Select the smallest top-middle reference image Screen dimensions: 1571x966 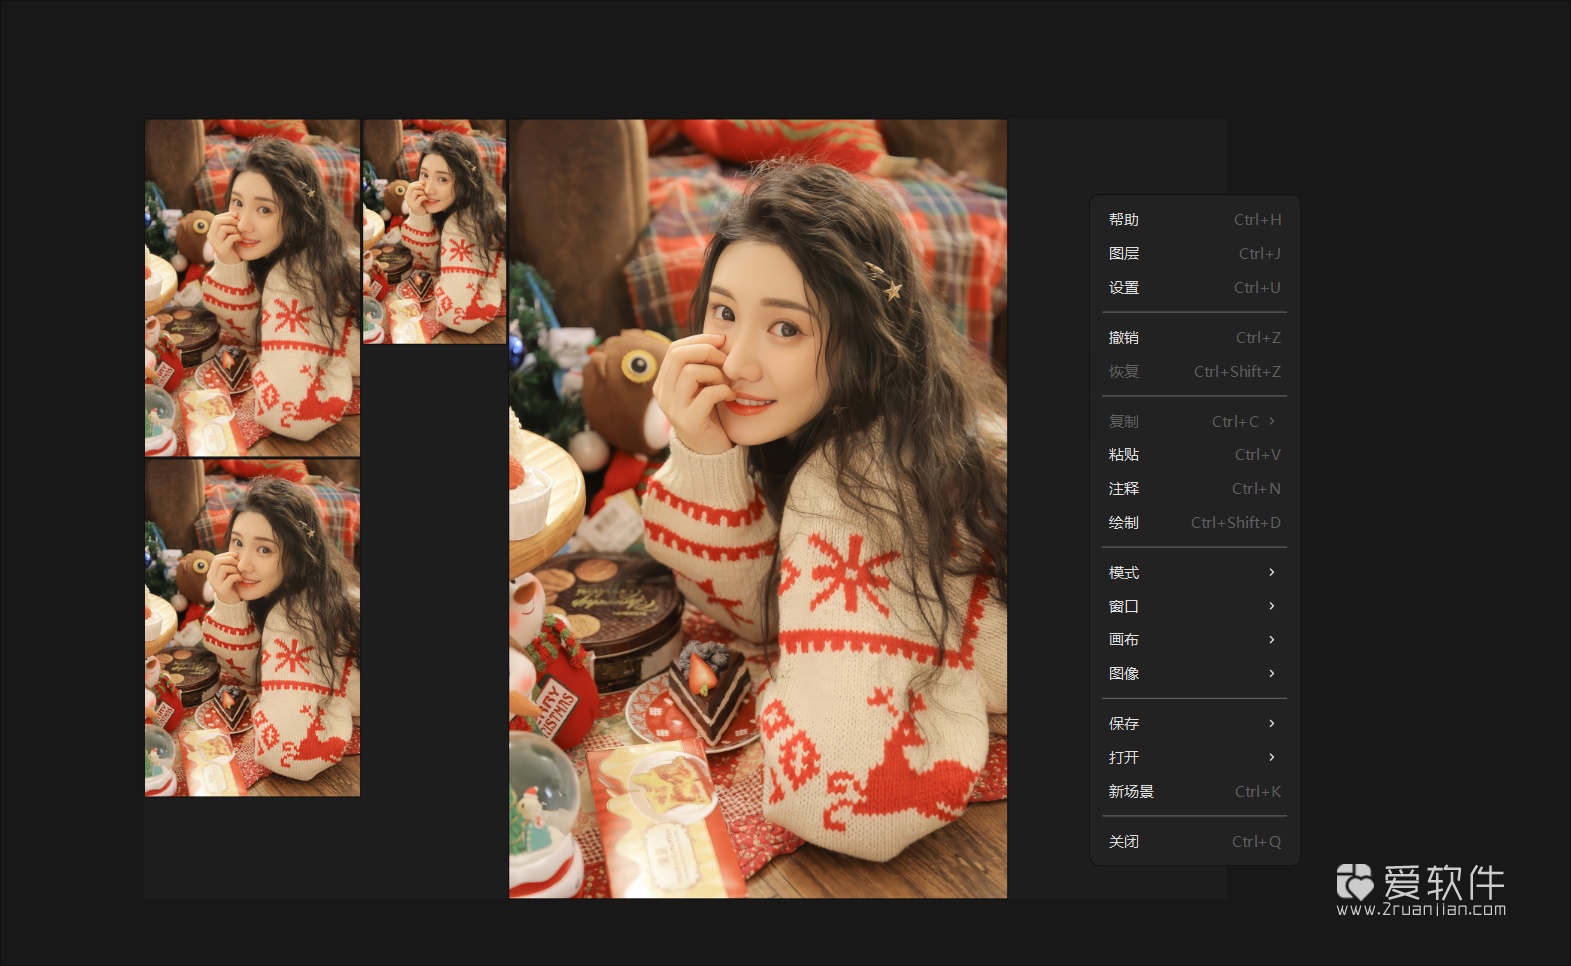point(434,231)
